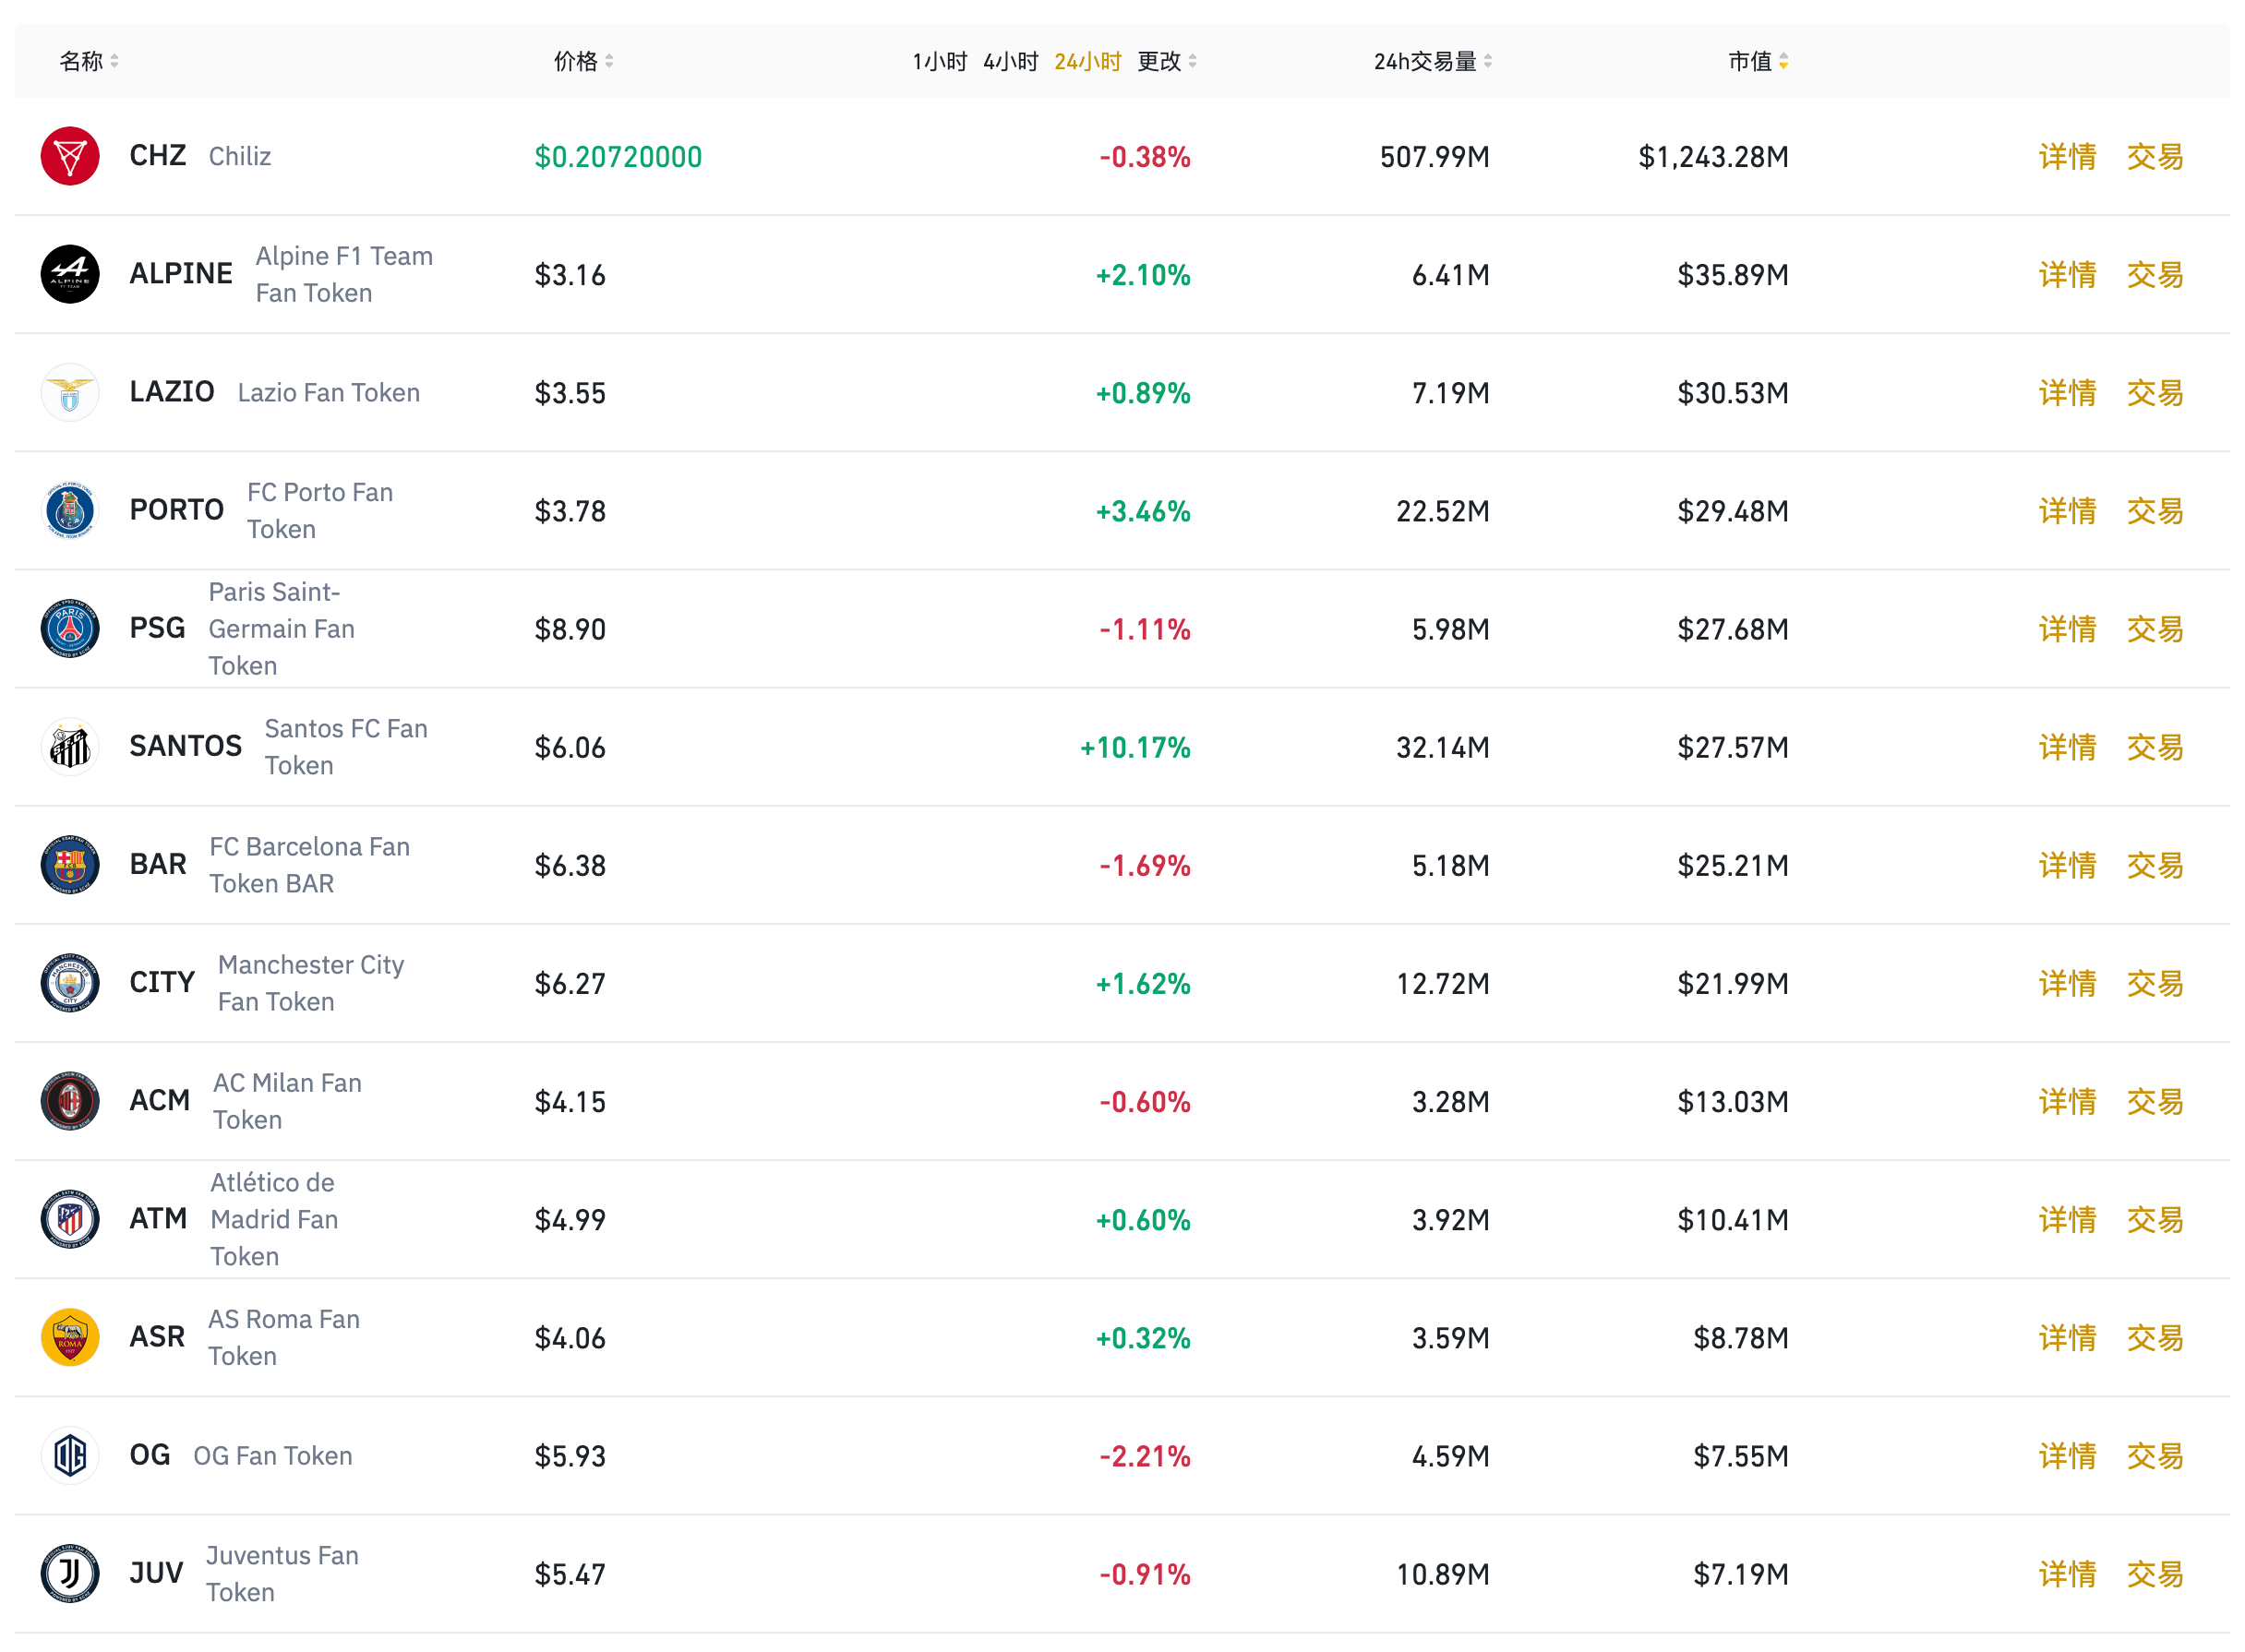View 详情 details for ATM
The width and height of the screenshot is (2245, 1652).
[x=2067, y=1218]
